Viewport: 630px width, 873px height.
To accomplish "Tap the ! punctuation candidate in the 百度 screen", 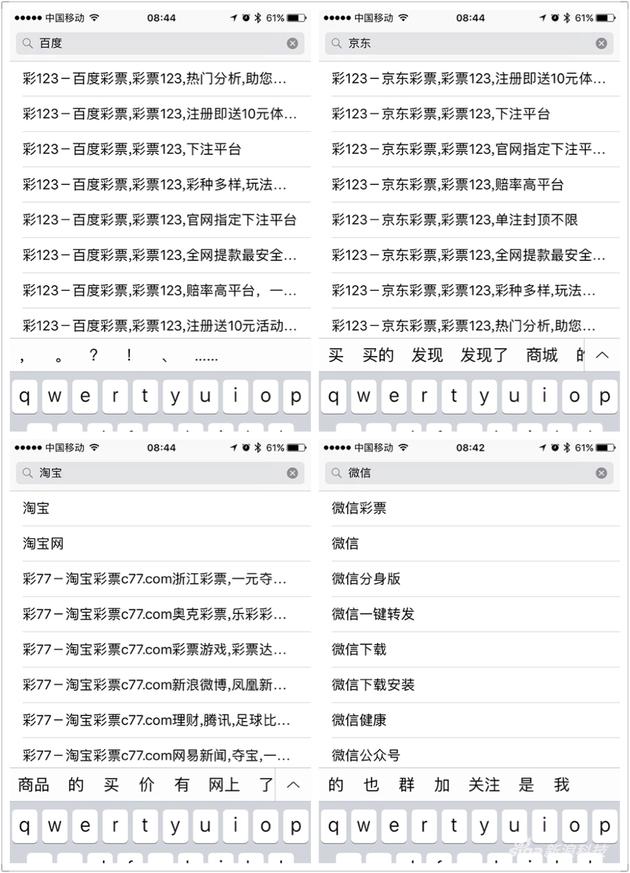I will pyautogui.click(x=129, y=355).
